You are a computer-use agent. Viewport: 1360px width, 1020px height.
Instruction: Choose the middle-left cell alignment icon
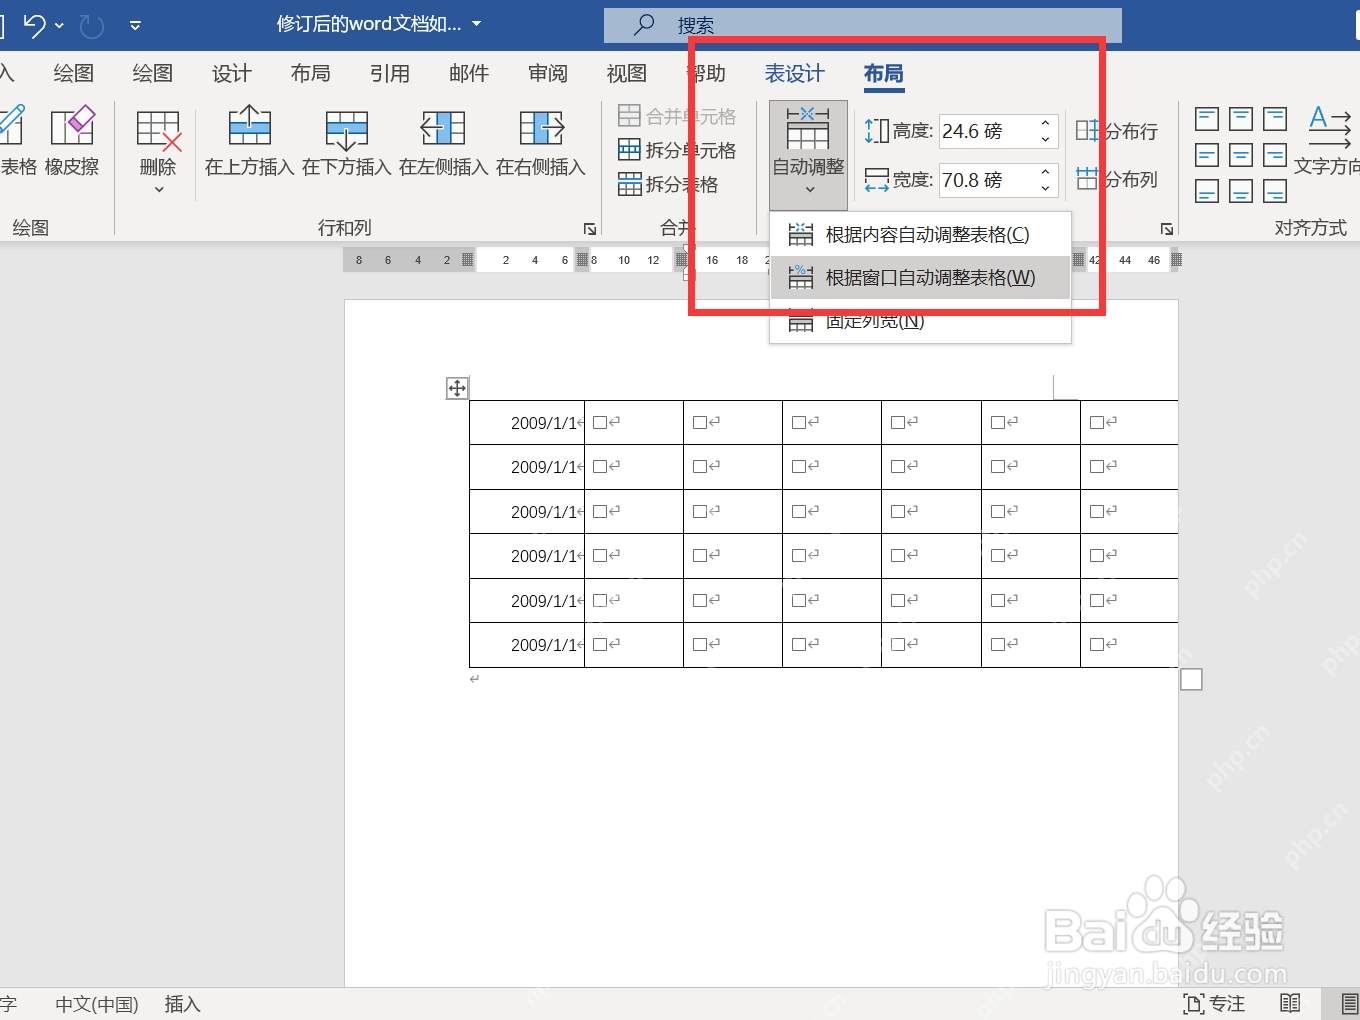[x=1207, y=155]
